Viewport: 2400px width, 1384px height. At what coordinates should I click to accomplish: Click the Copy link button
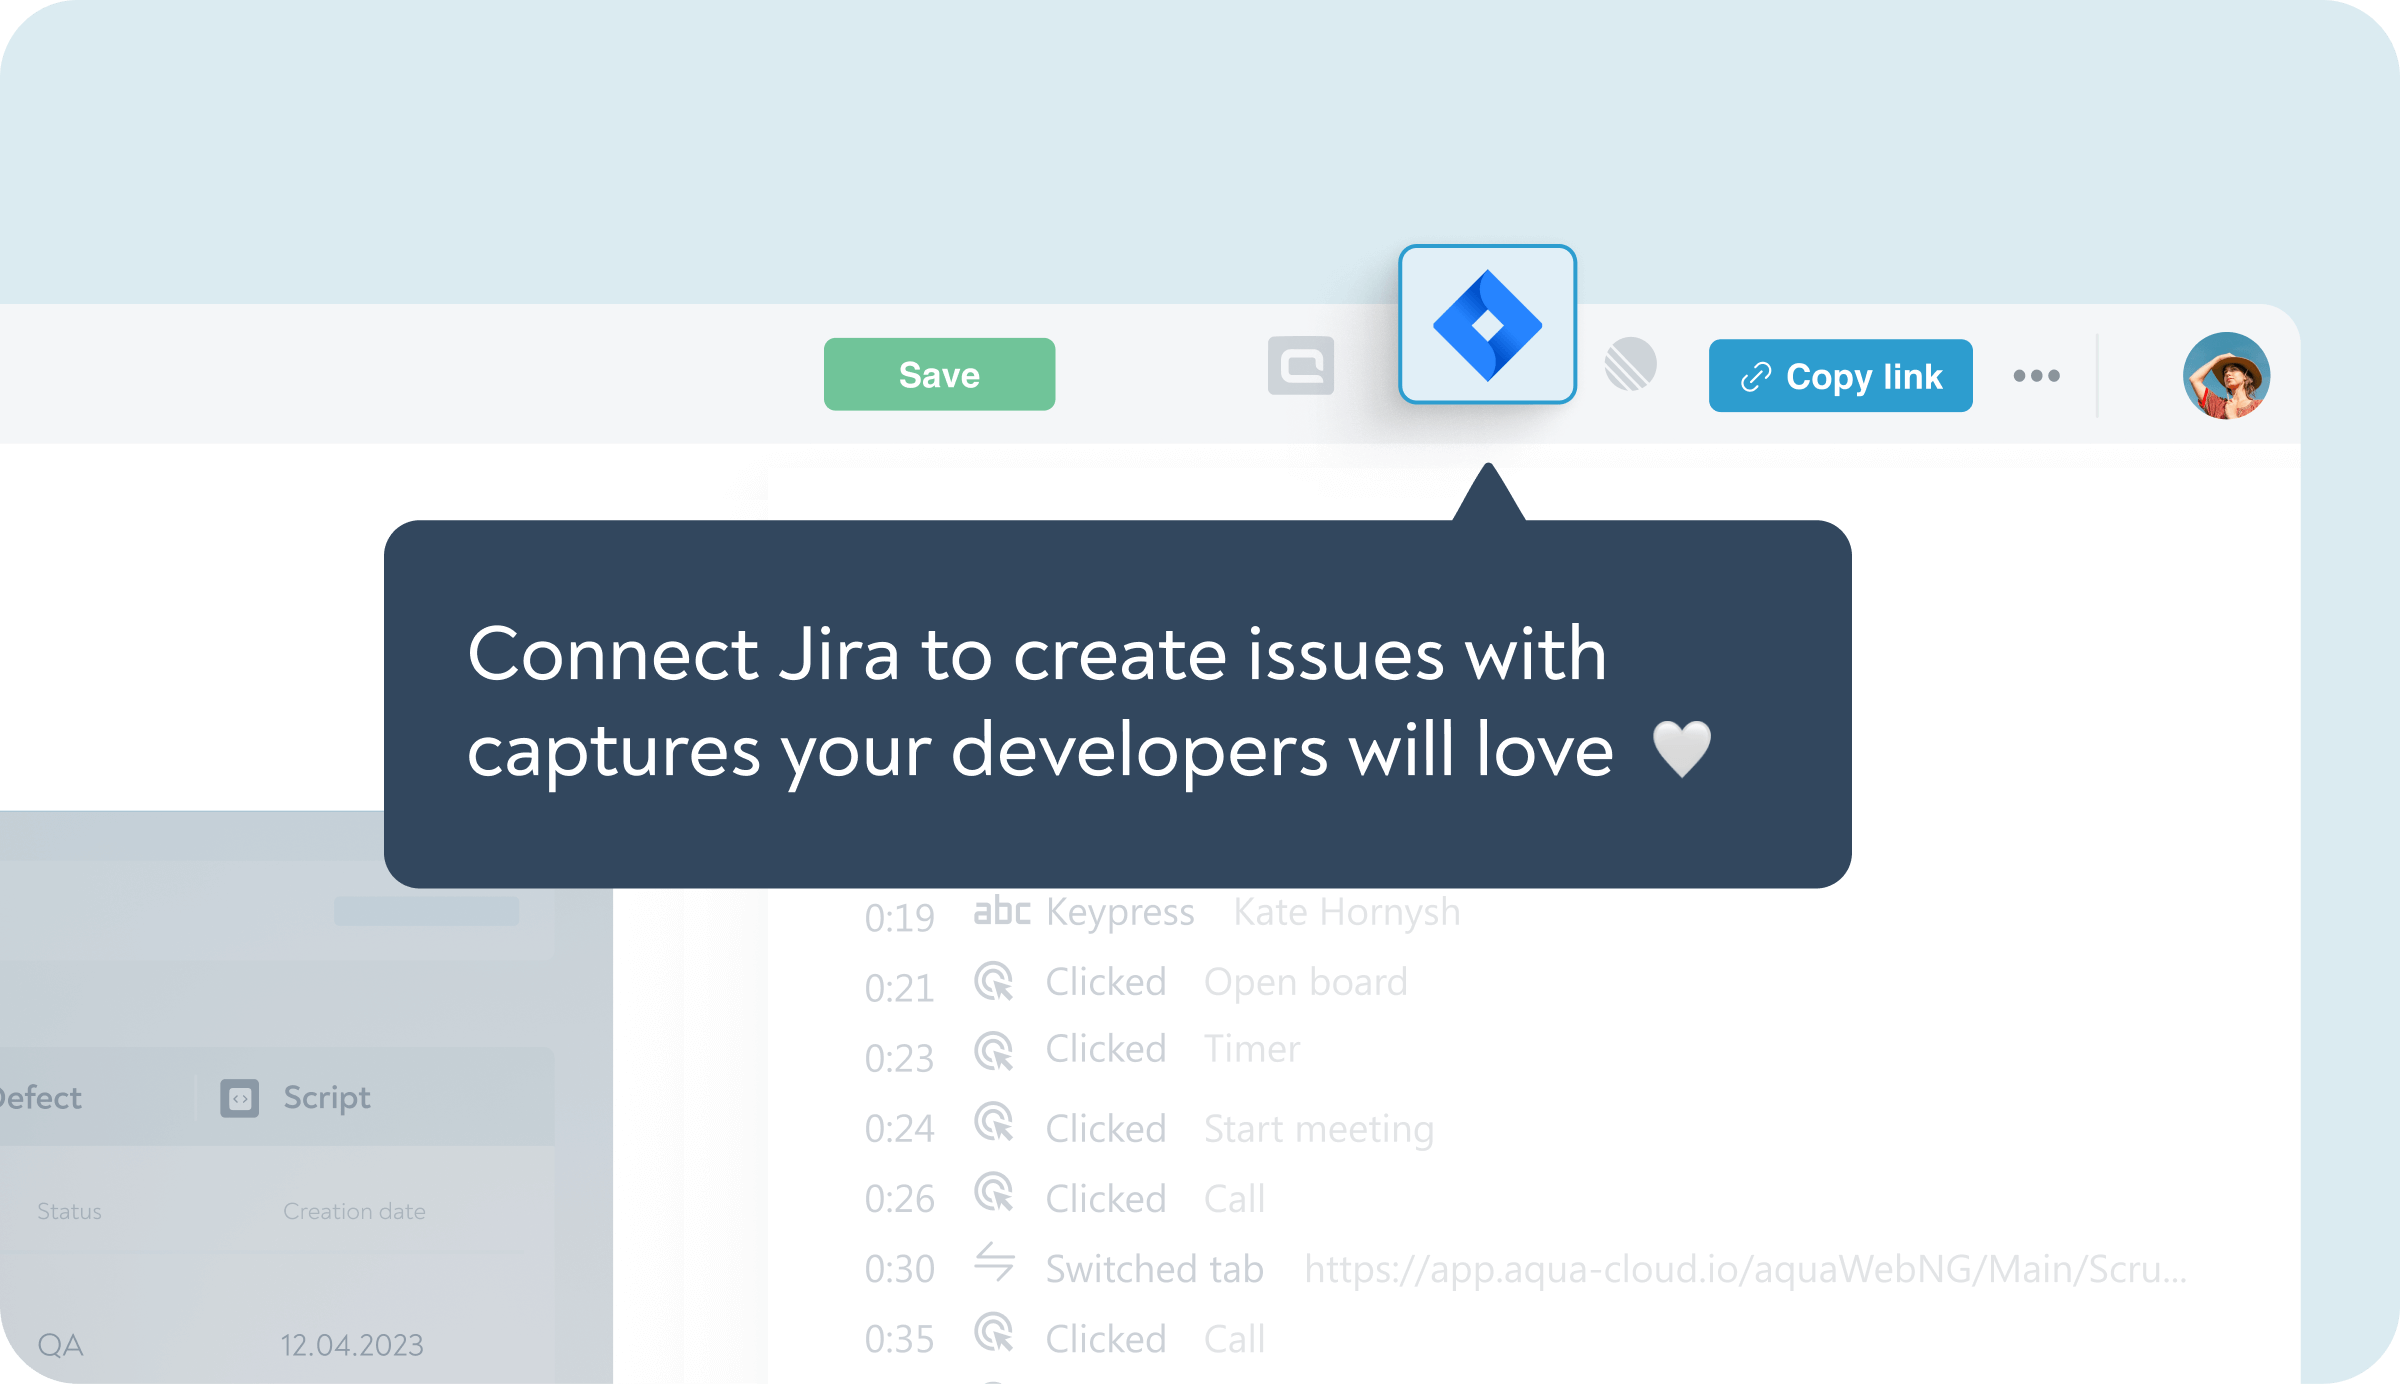(x=1840, y=376)
